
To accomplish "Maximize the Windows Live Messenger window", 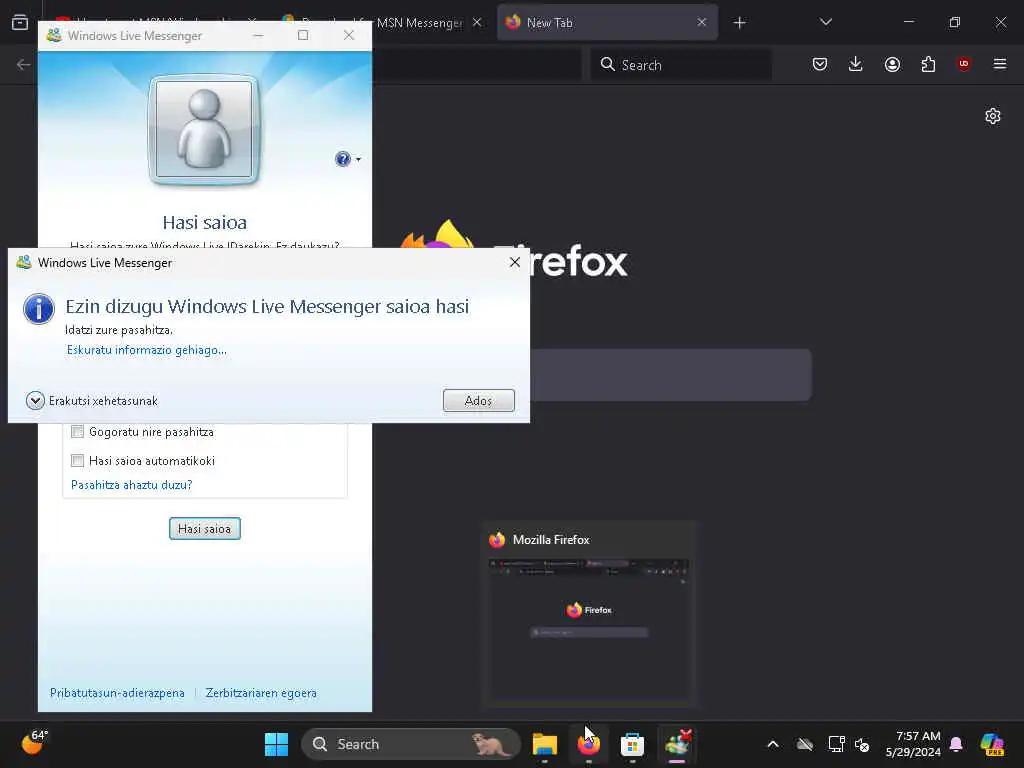I will [x=303, y=35].
